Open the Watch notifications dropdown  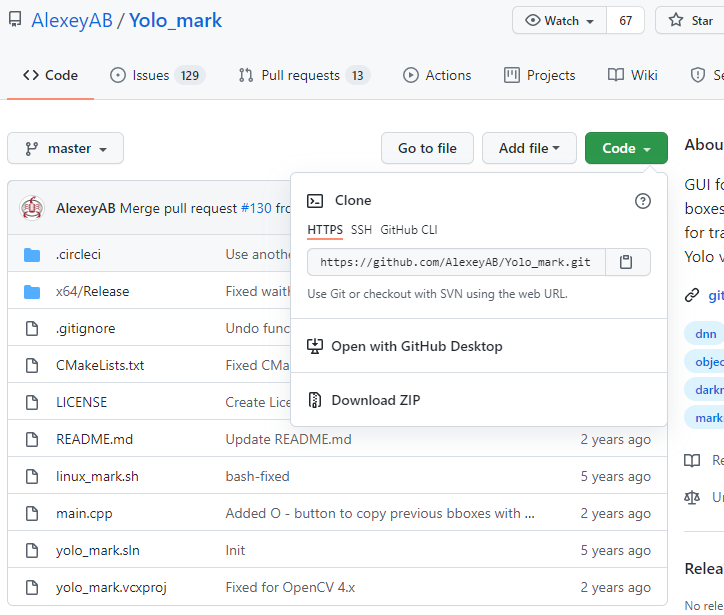tap(559, 20)
